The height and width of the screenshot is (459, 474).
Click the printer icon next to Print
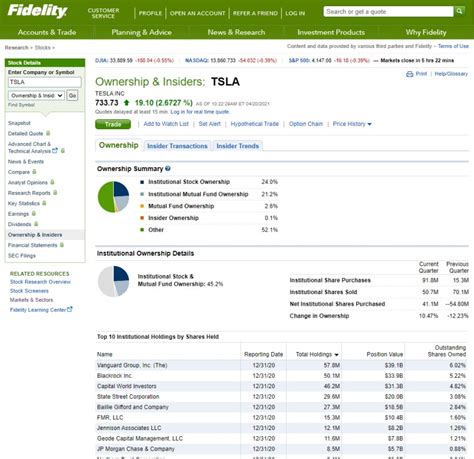tap(409, 74)
